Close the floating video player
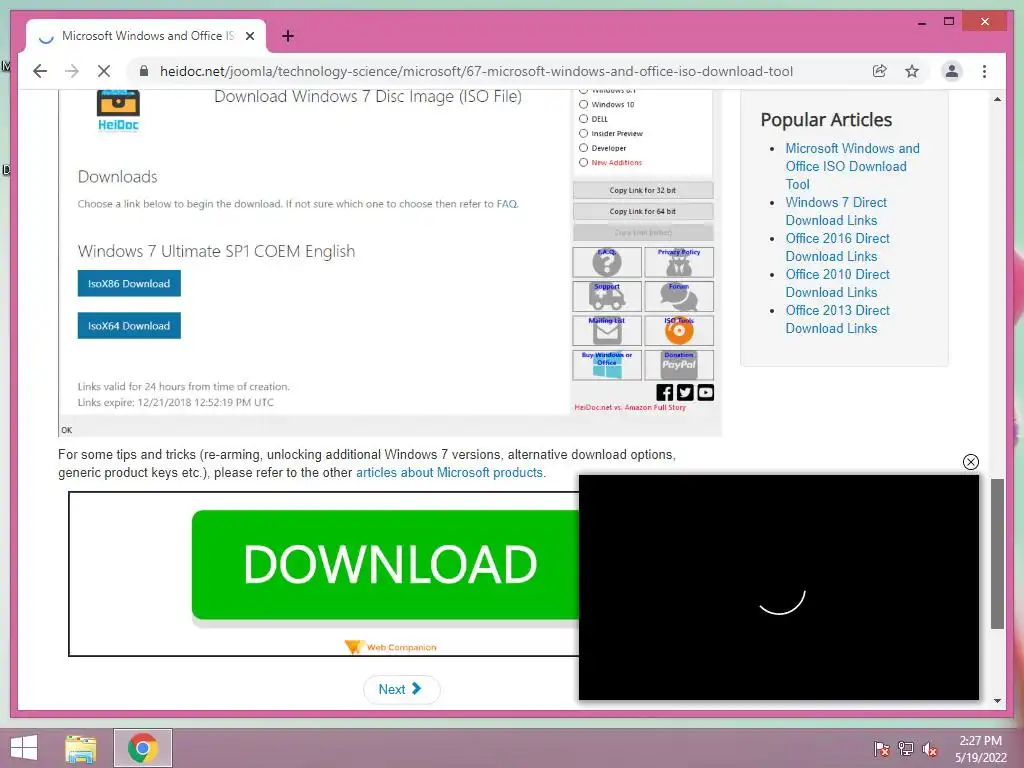 970,462
